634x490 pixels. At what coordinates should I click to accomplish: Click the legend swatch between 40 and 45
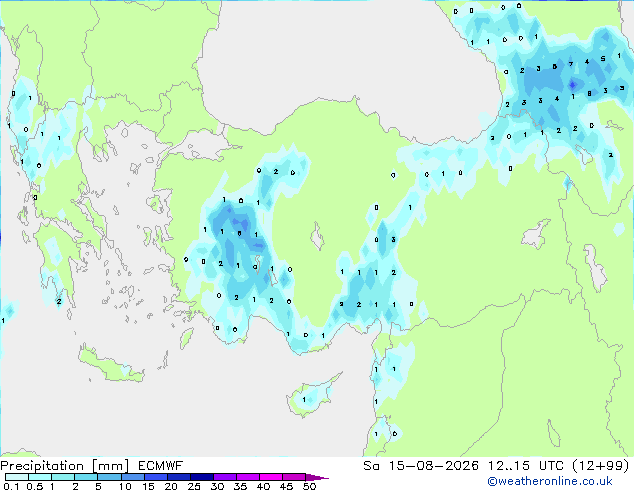pos(271,477)
